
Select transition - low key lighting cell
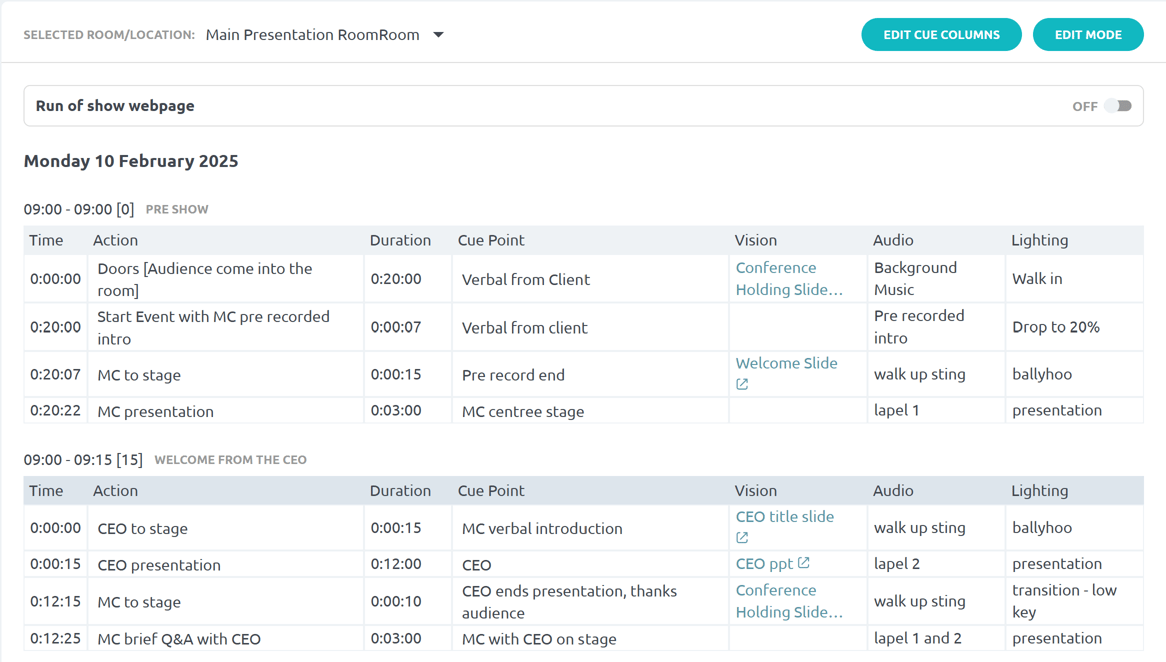click(x=1075, y=601)
